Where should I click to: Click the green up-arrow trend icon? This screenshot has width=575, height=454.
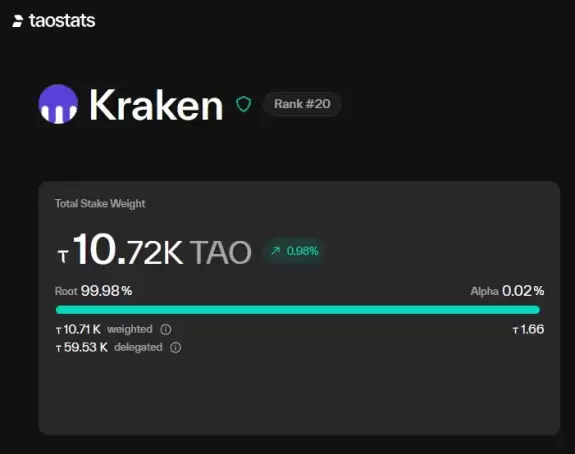tap(275, 251)
